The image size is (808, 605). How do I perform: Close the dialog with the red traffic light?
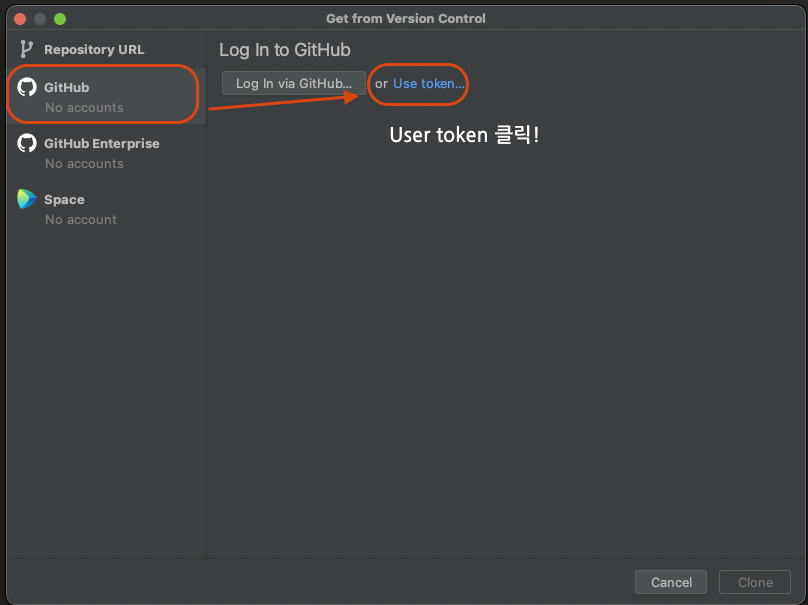tap(18, 18)
